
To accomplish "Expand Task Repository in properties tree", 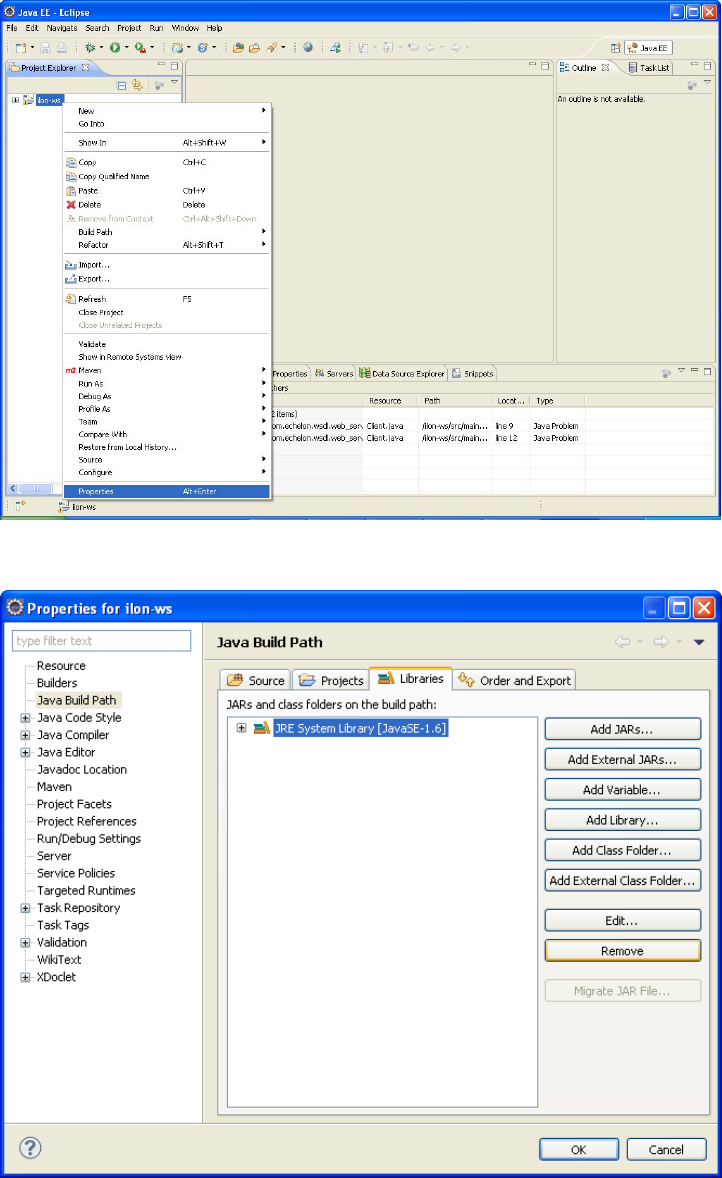I will [26, 908].
